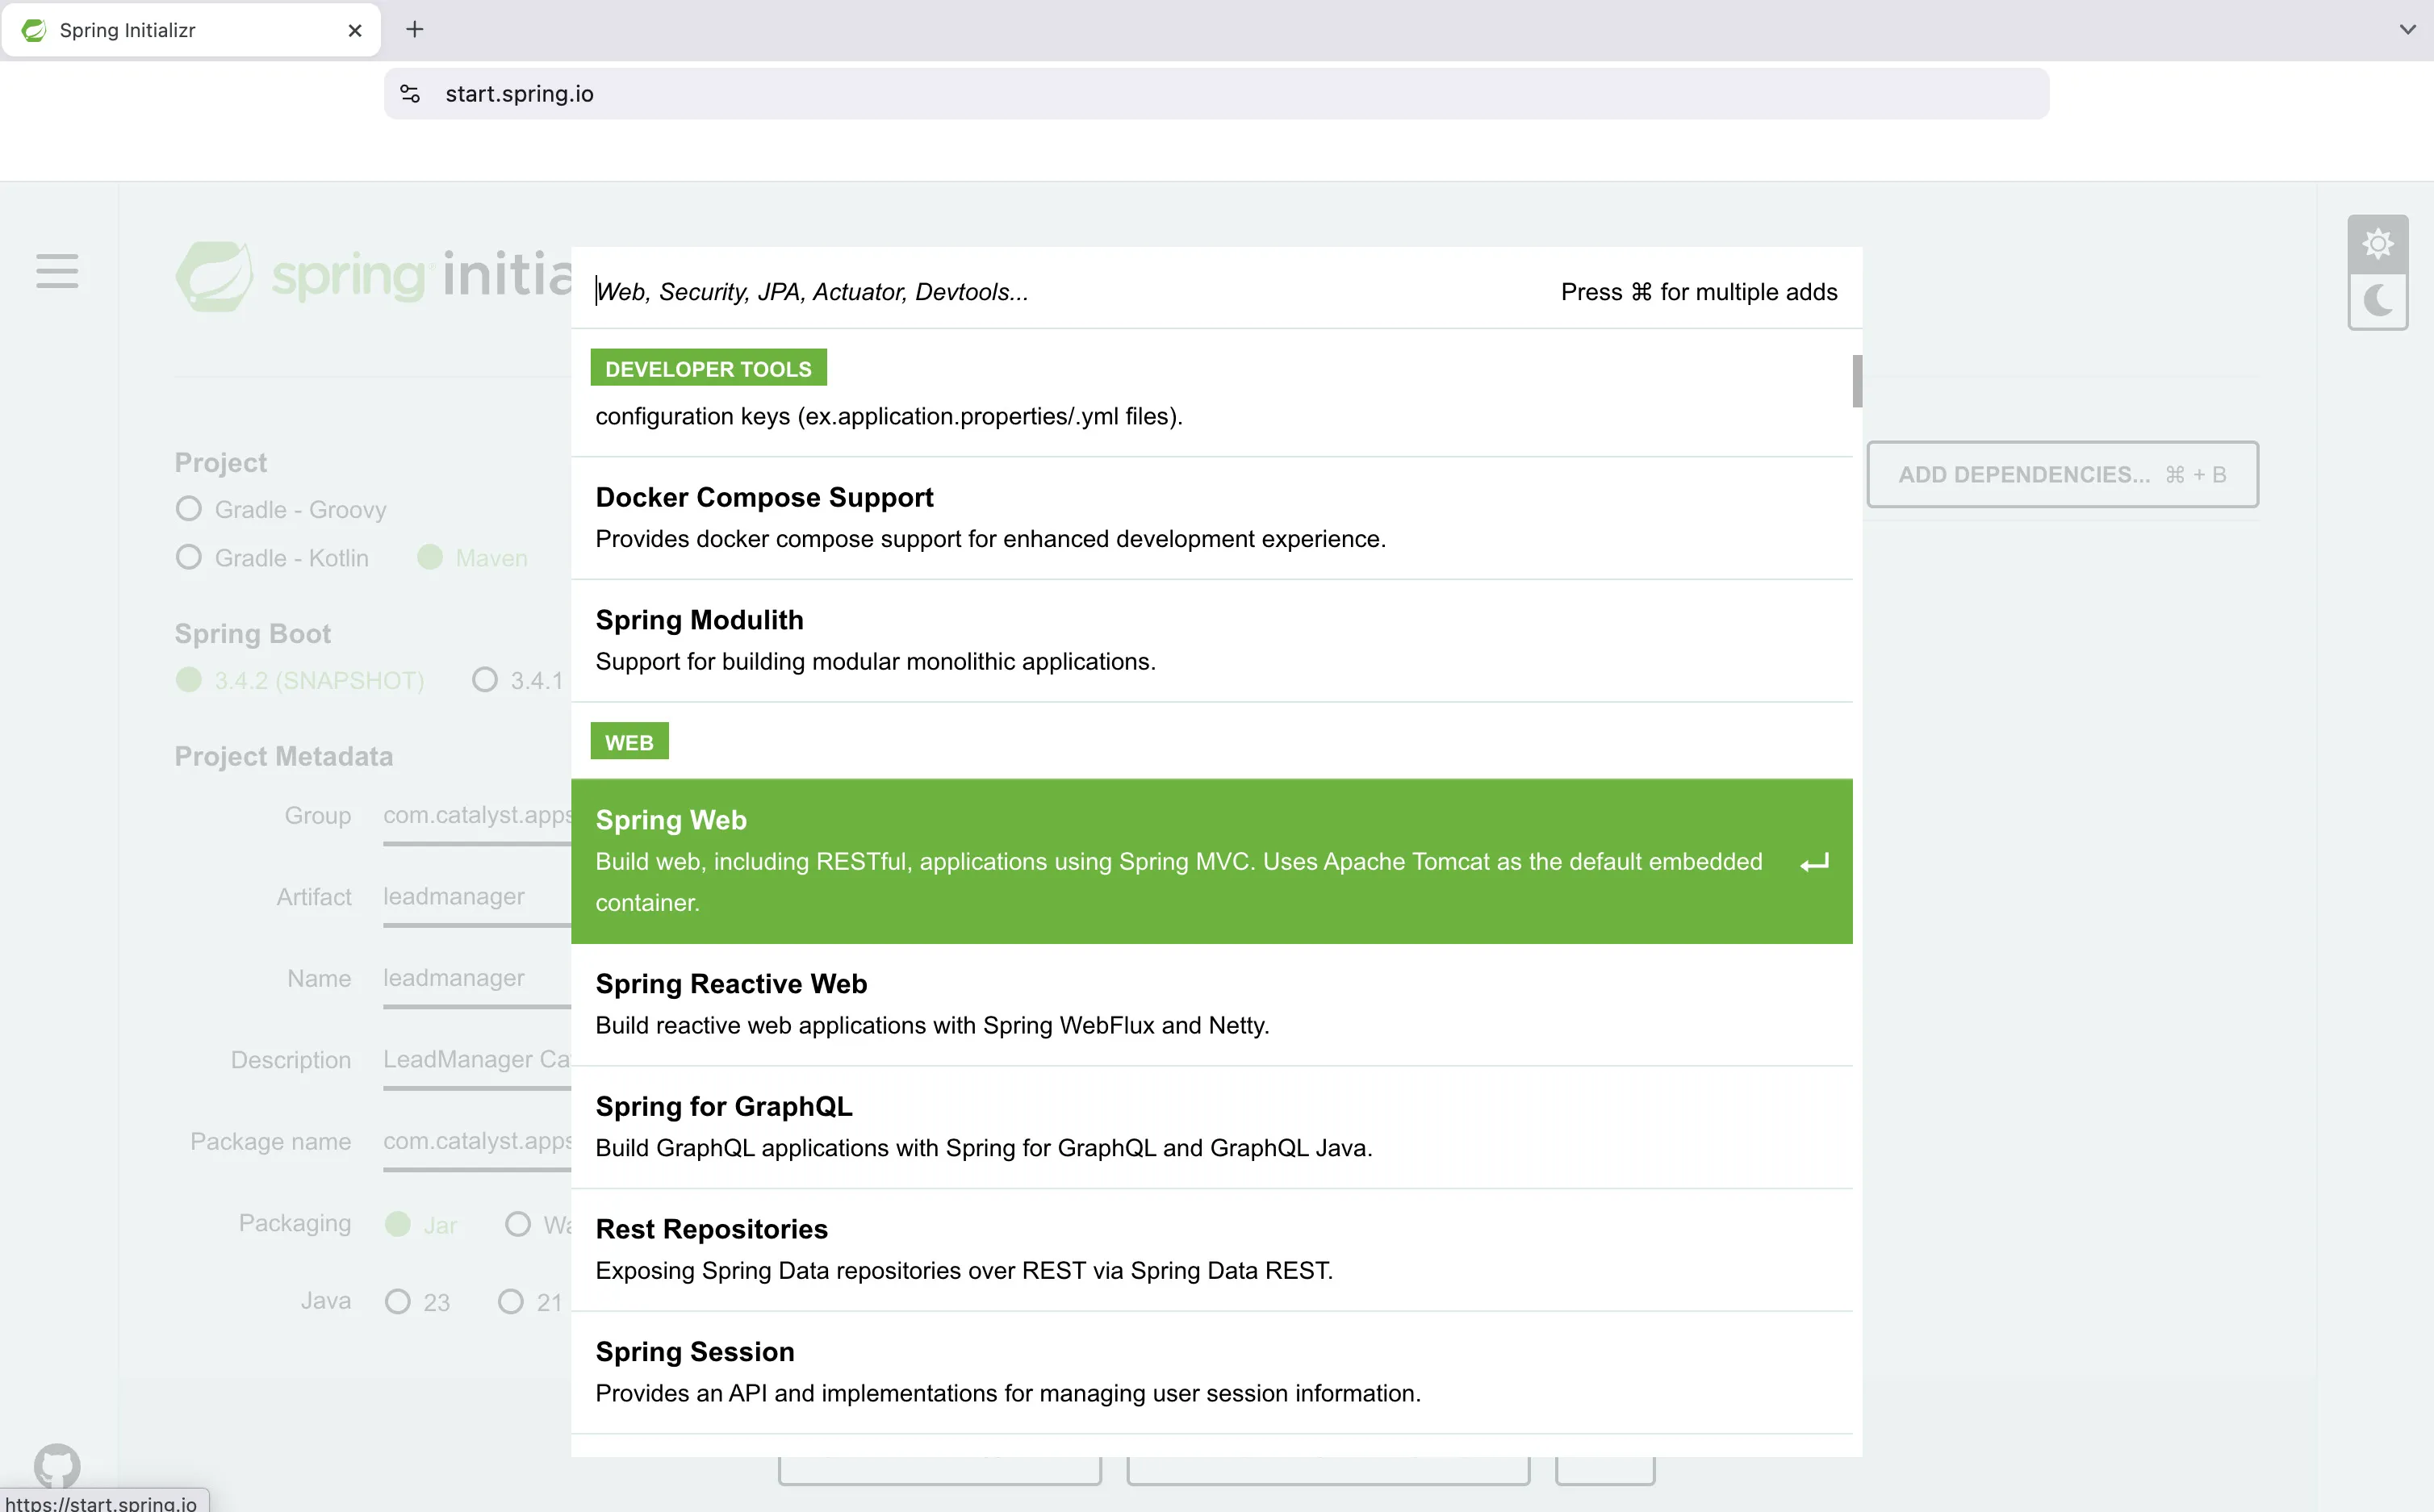Screen dimensions: 2434x1512
Task: Click the site settings icon in address bar
Action: [x=410, y=94]
